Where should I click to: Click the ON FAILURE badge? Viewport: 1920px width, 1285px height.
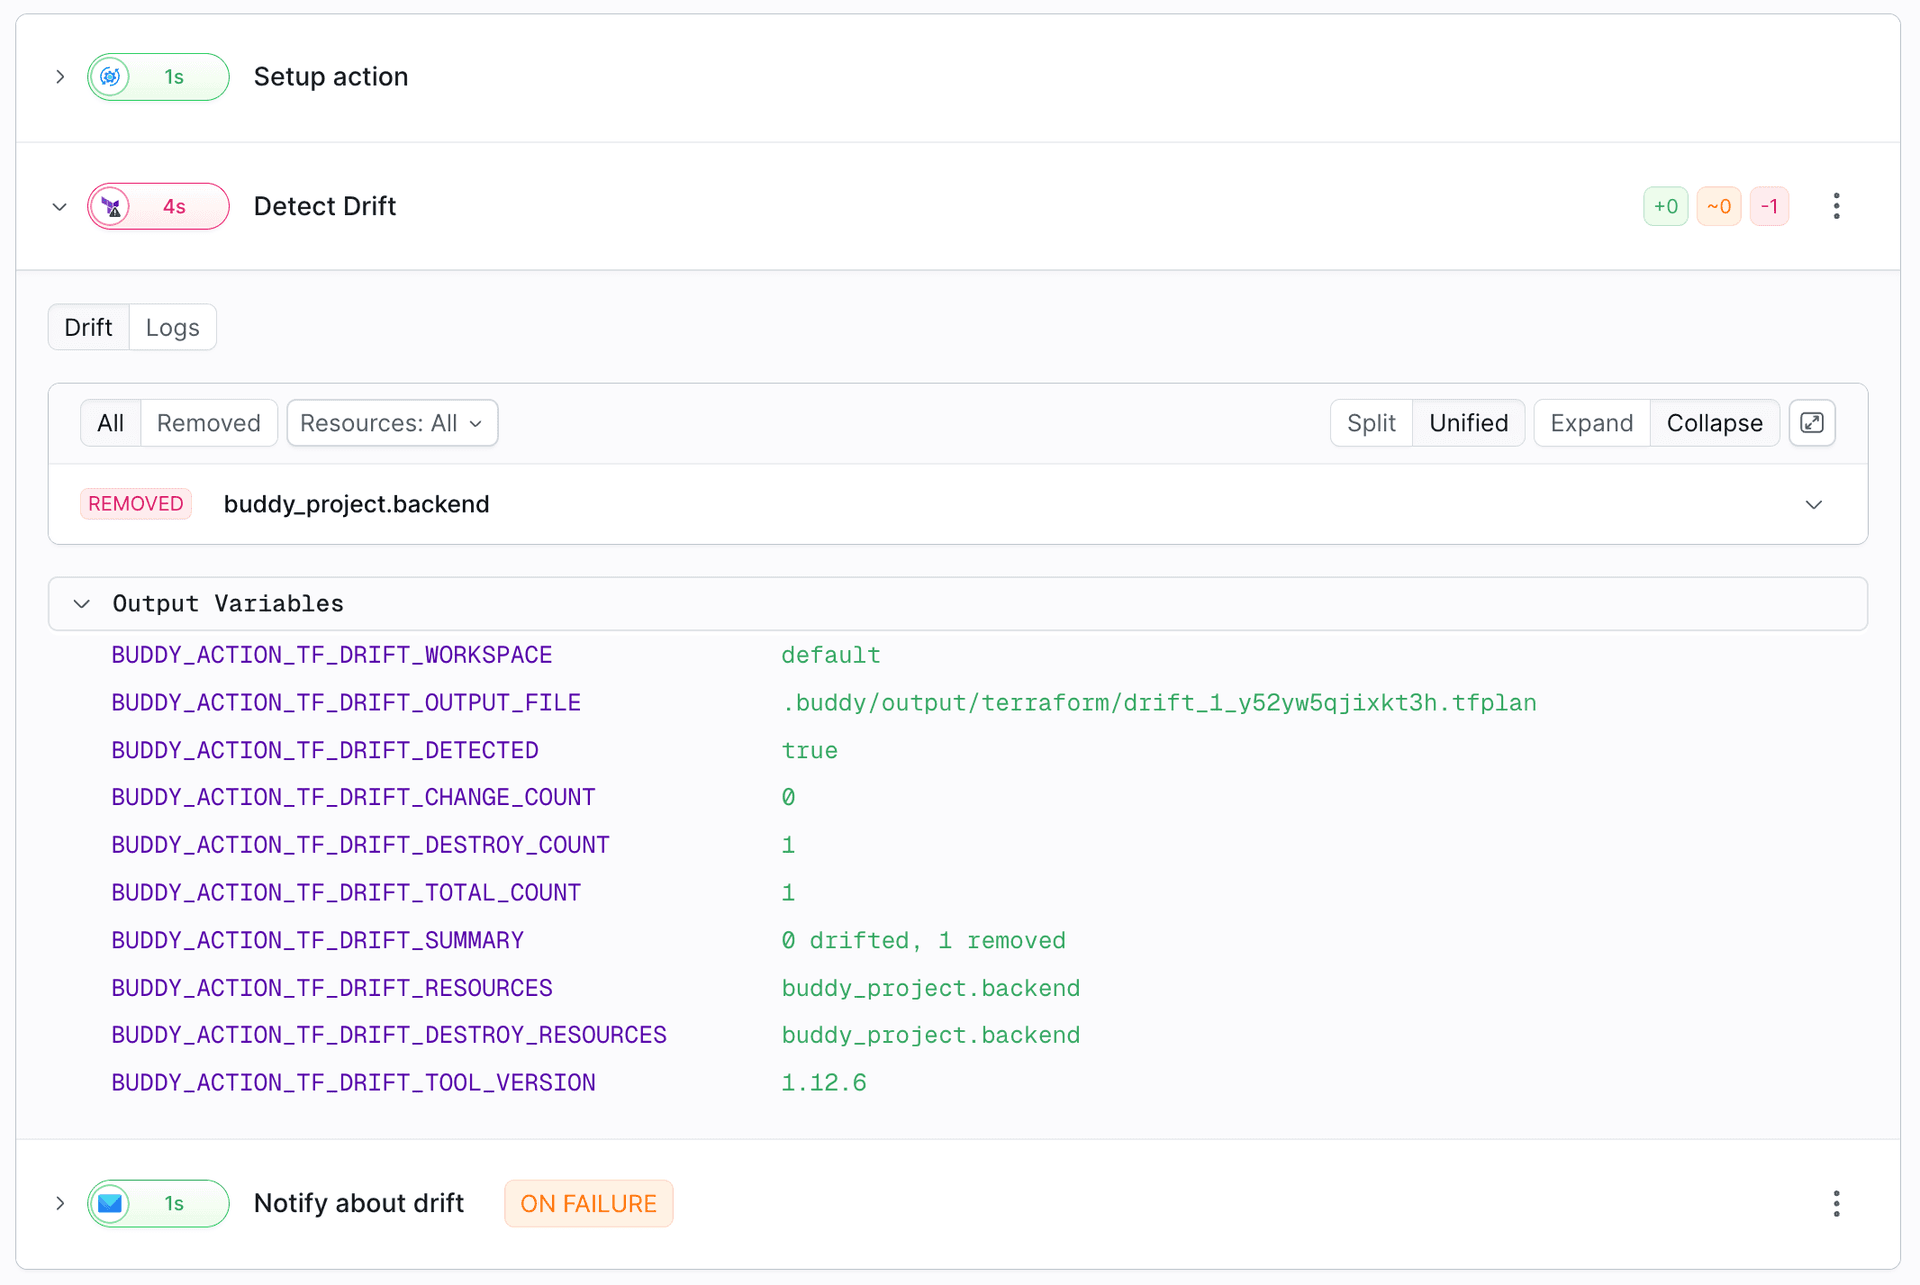point(589,1203)
